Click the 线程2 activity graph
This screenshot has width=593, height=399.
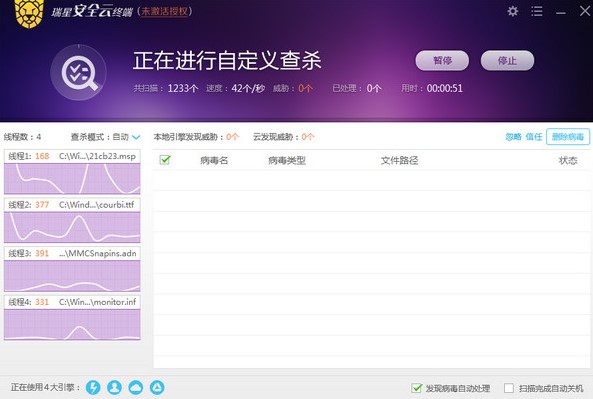coord(72,227)
